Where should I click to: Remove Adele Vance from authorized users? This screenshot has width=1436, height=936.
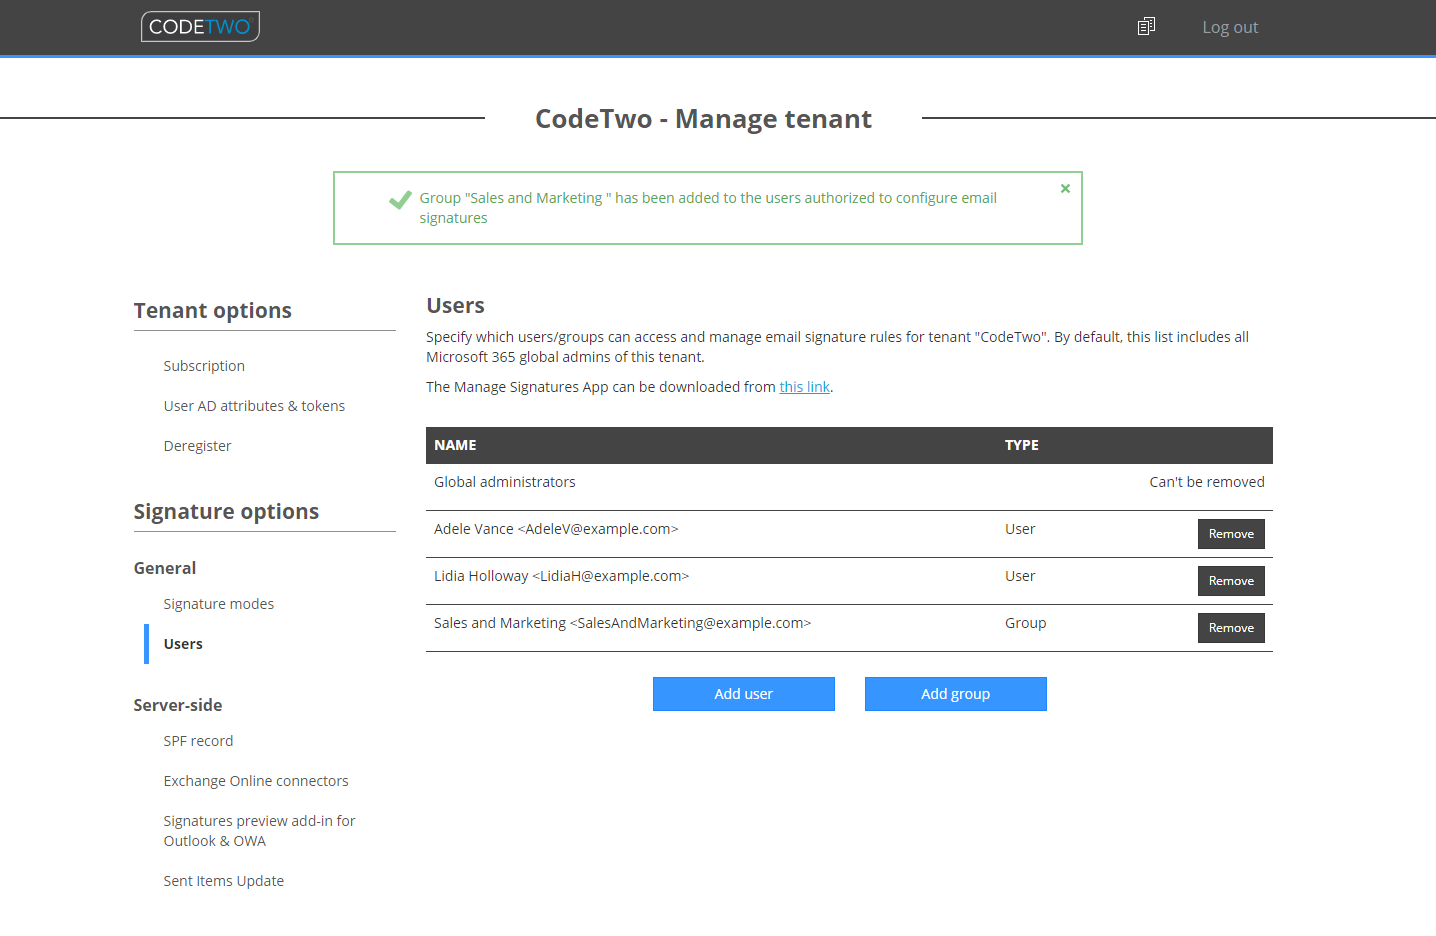coord(1231,533)
